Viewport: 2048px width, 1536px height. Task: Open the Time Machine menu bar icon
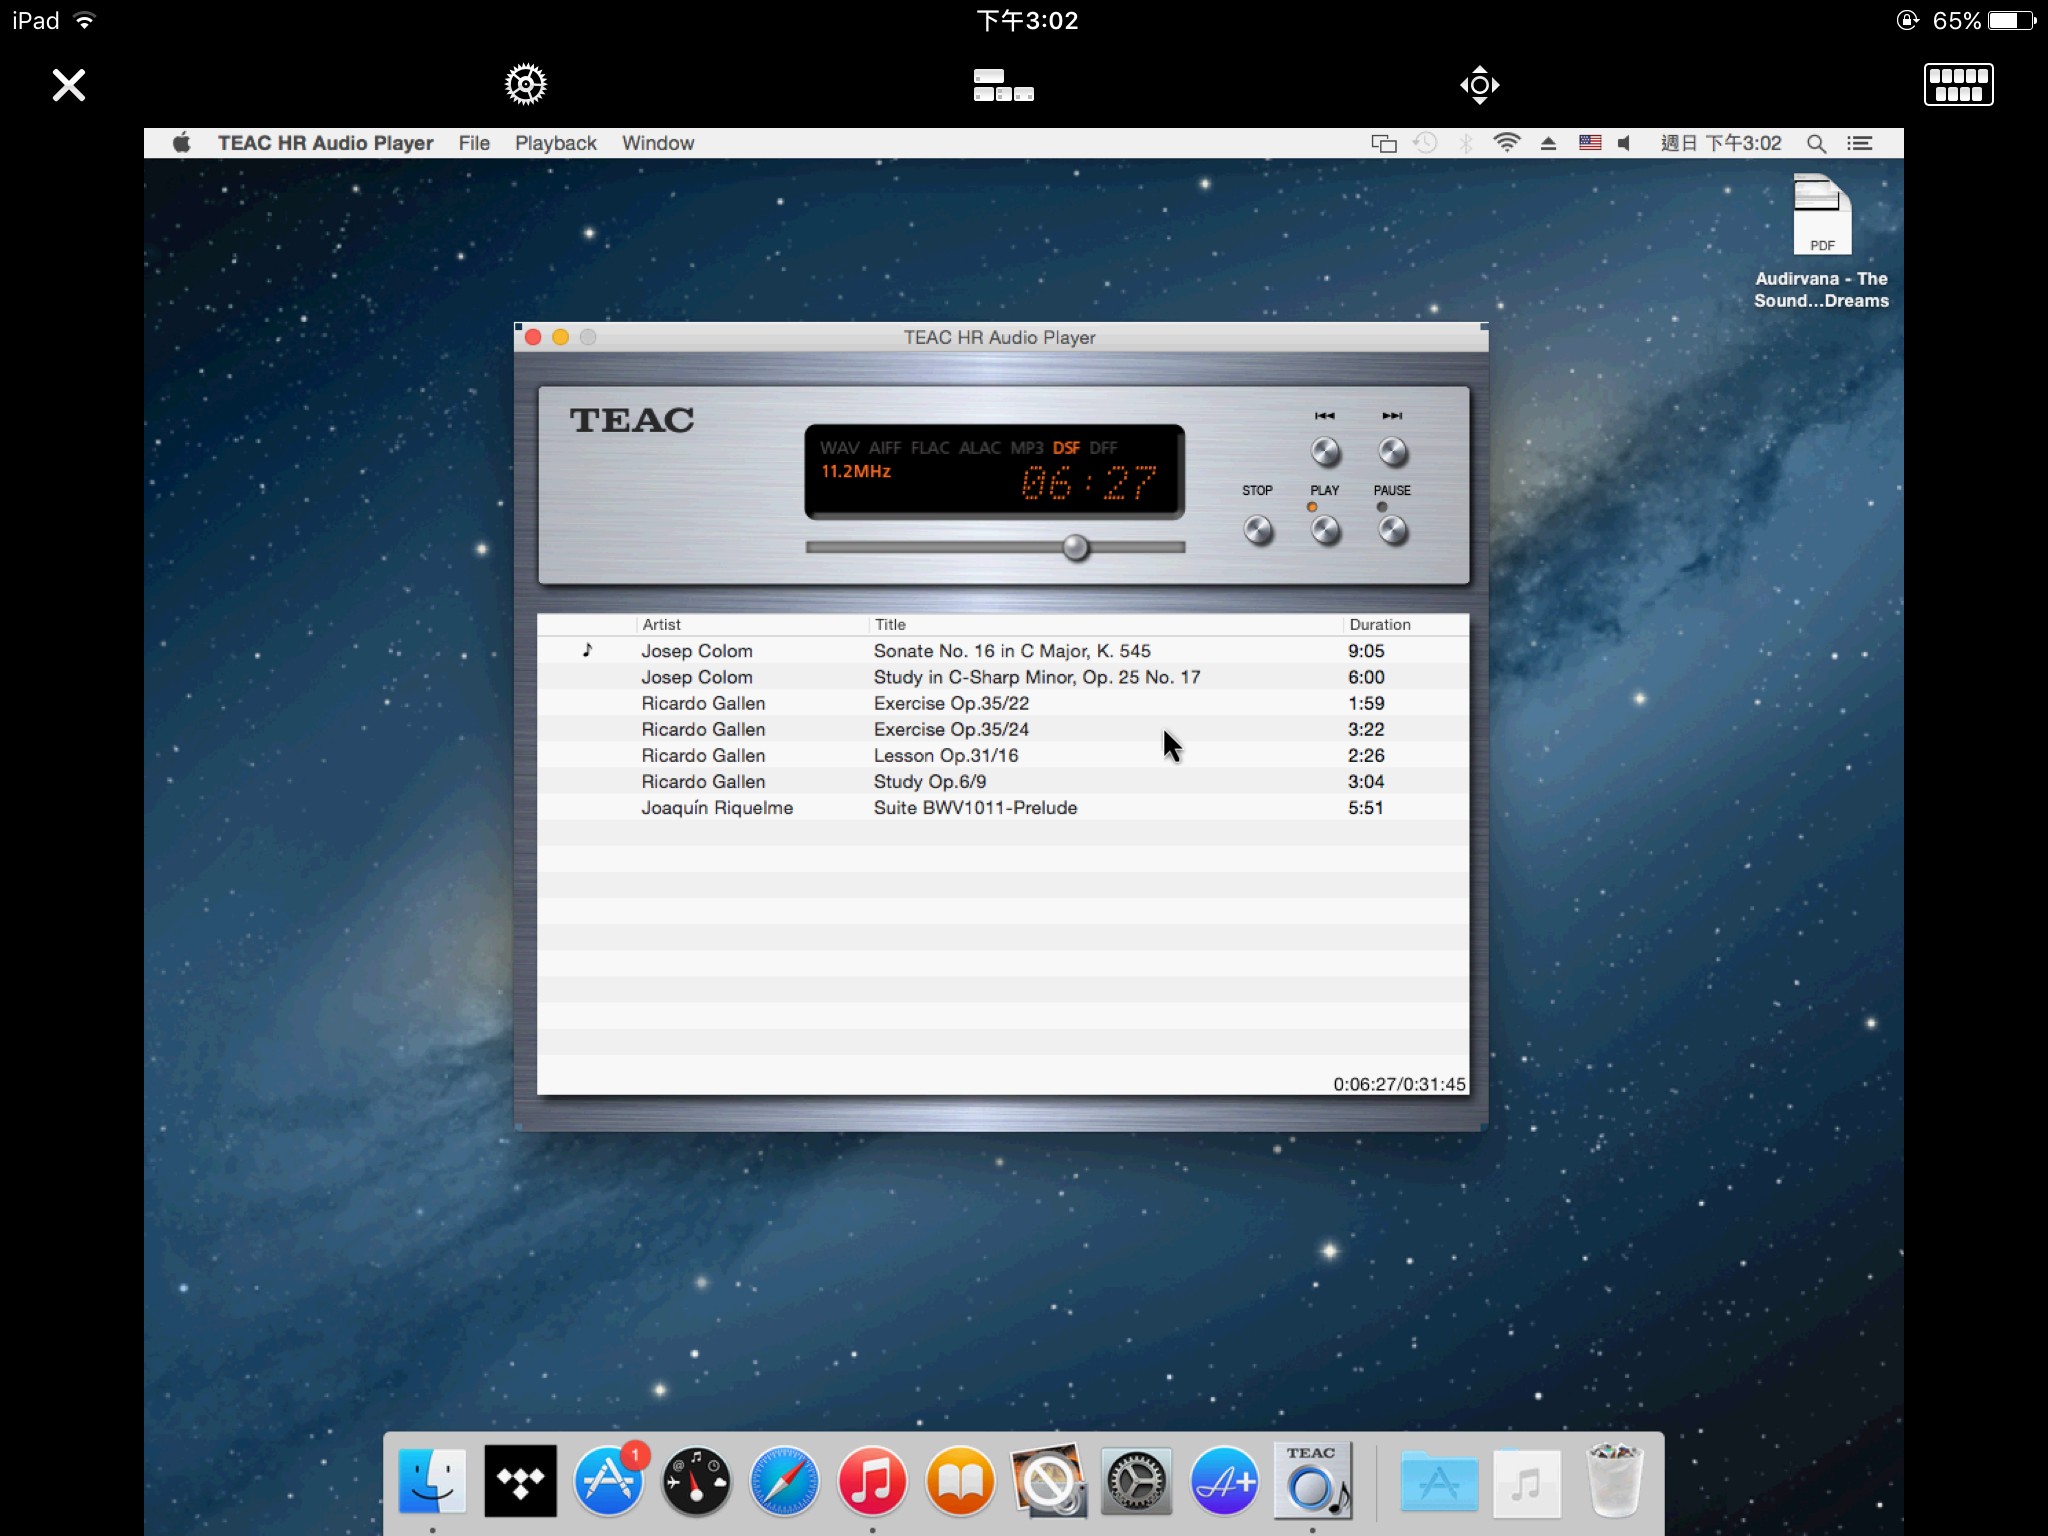1425,143
